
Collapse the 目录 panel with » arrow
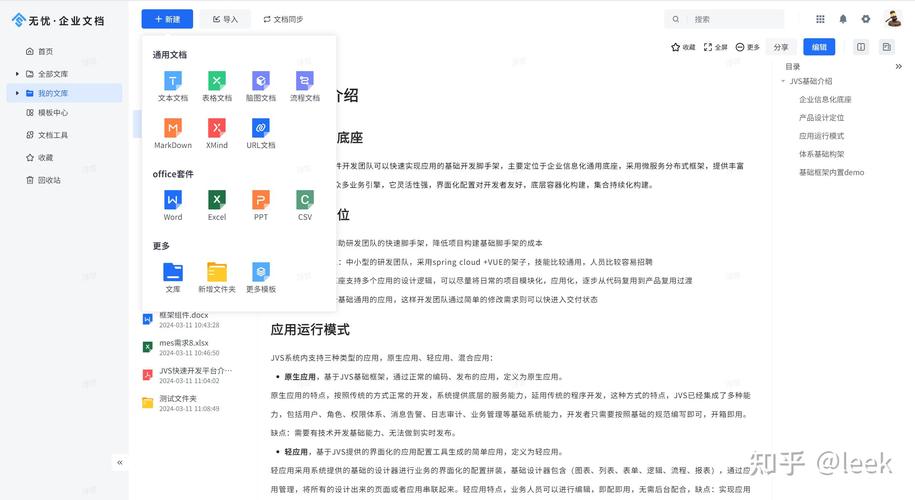click(x=899, y=67)
